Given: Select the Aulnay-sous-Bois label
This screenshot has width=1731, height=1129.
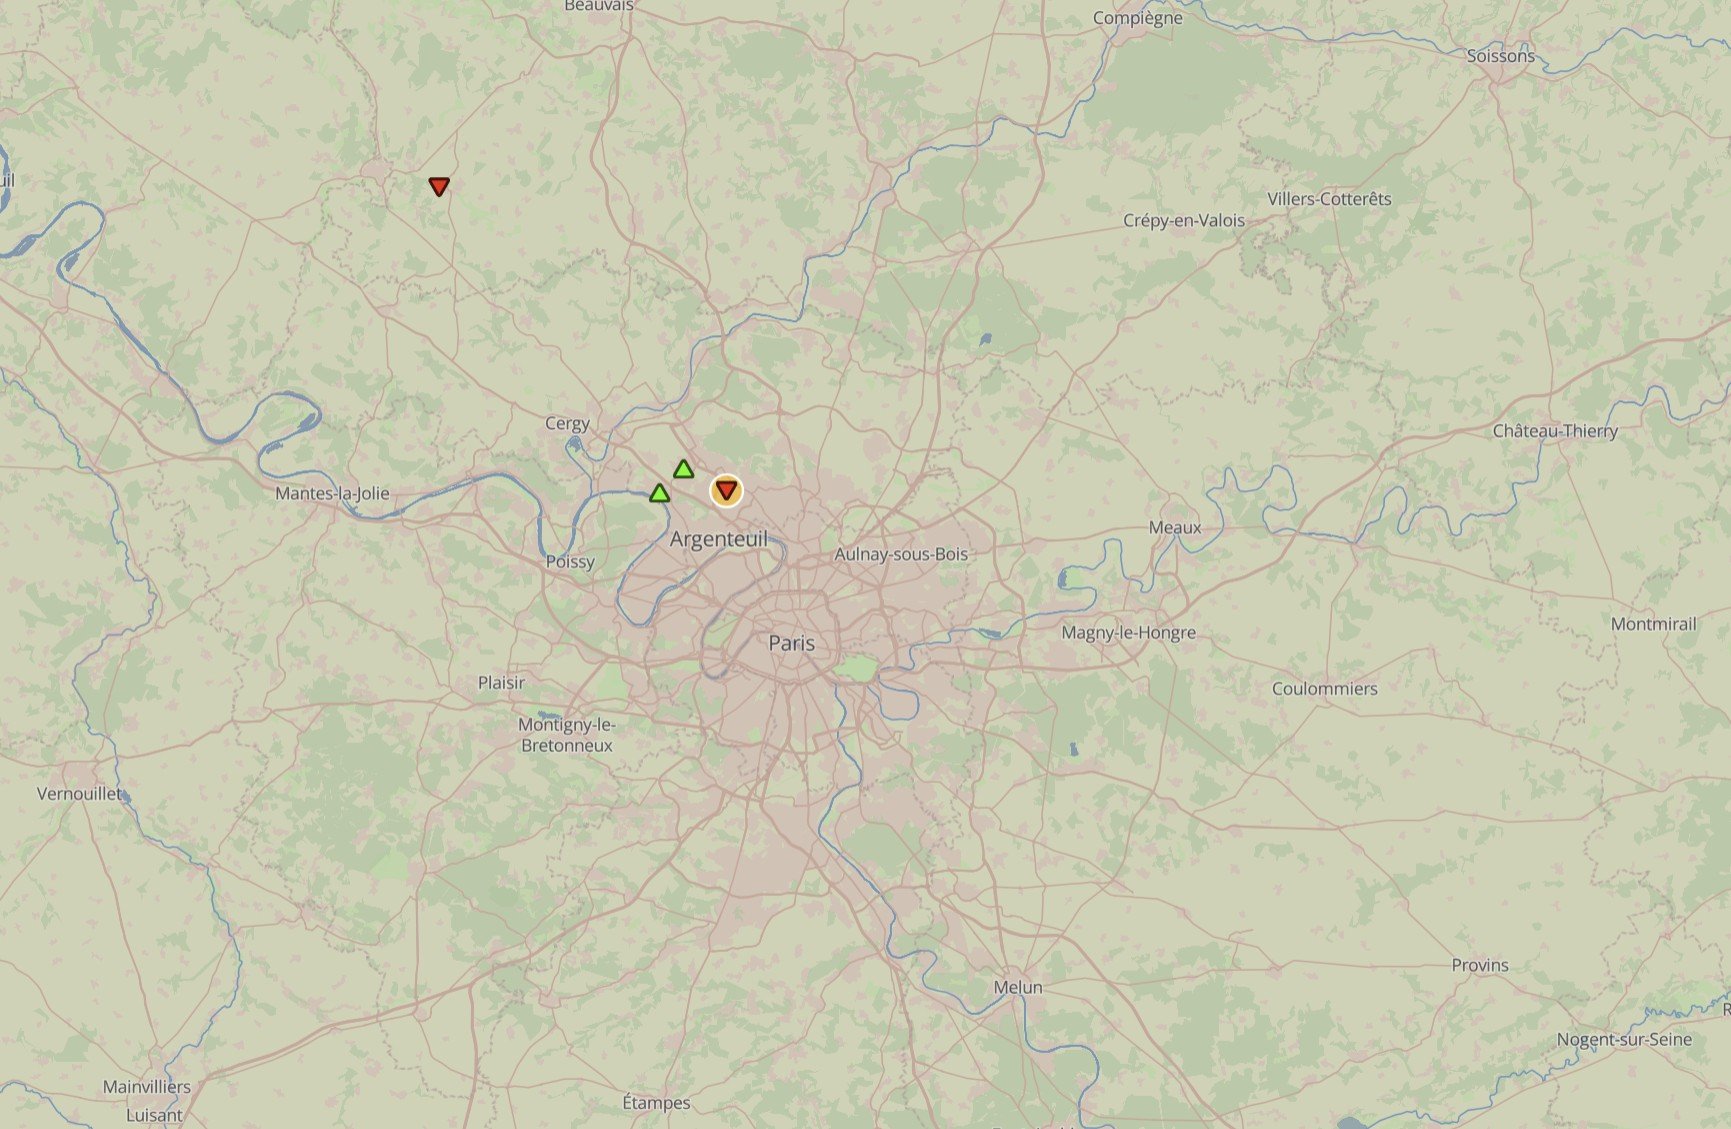Looking at the screenshot, I should tap(901, 554).
